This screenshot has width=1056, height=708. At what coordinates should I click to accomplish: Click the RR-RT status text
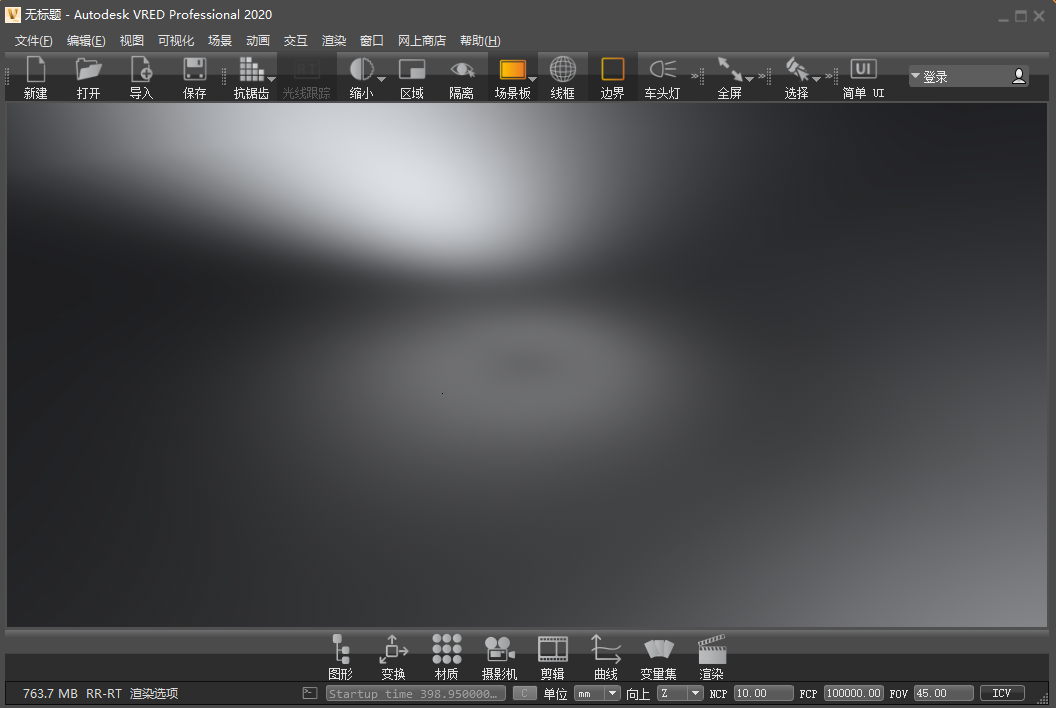104,693
